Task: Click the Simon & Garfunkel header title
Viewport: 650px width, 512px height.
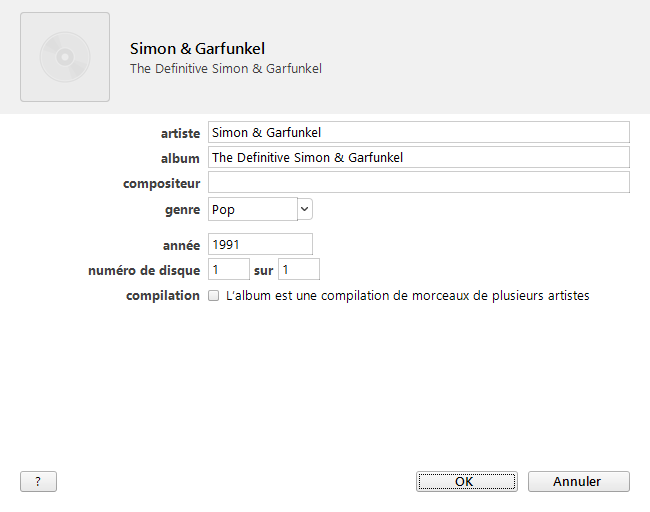Action: click(197, 49)
